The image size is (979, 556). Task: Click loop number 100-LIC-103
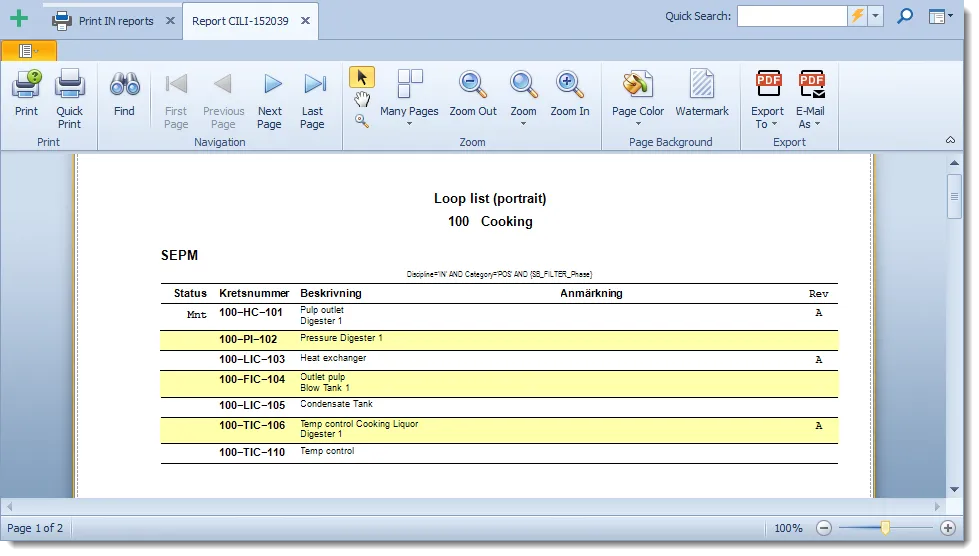(x=252, y=359)
